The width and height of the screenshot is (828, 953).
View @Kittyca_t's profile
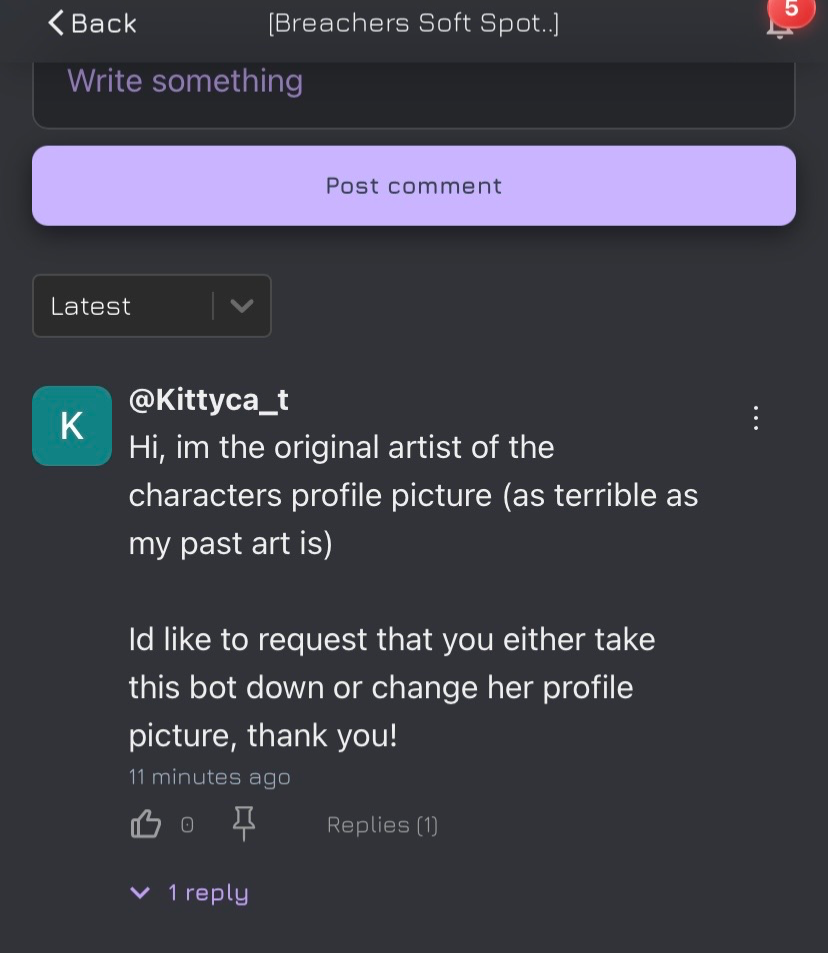[x=208, y=399]
